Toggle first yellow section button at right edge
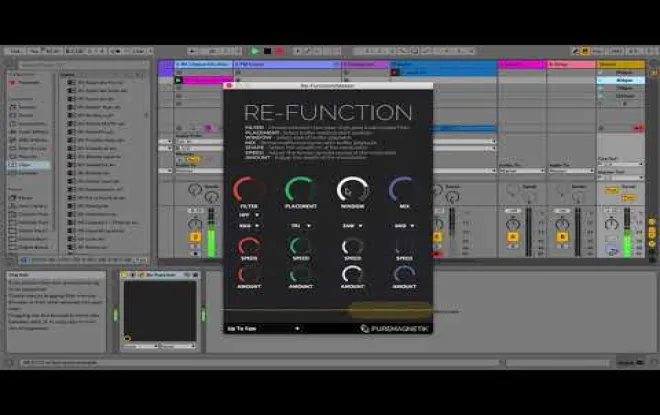Viewport: 660px width, 415px height. (x=652, y=222)
